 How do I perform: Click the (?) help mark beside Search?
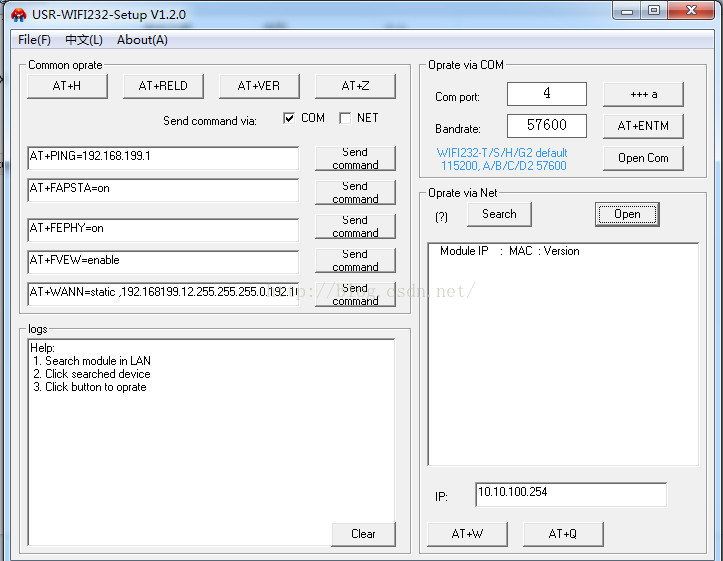point(441,217)
